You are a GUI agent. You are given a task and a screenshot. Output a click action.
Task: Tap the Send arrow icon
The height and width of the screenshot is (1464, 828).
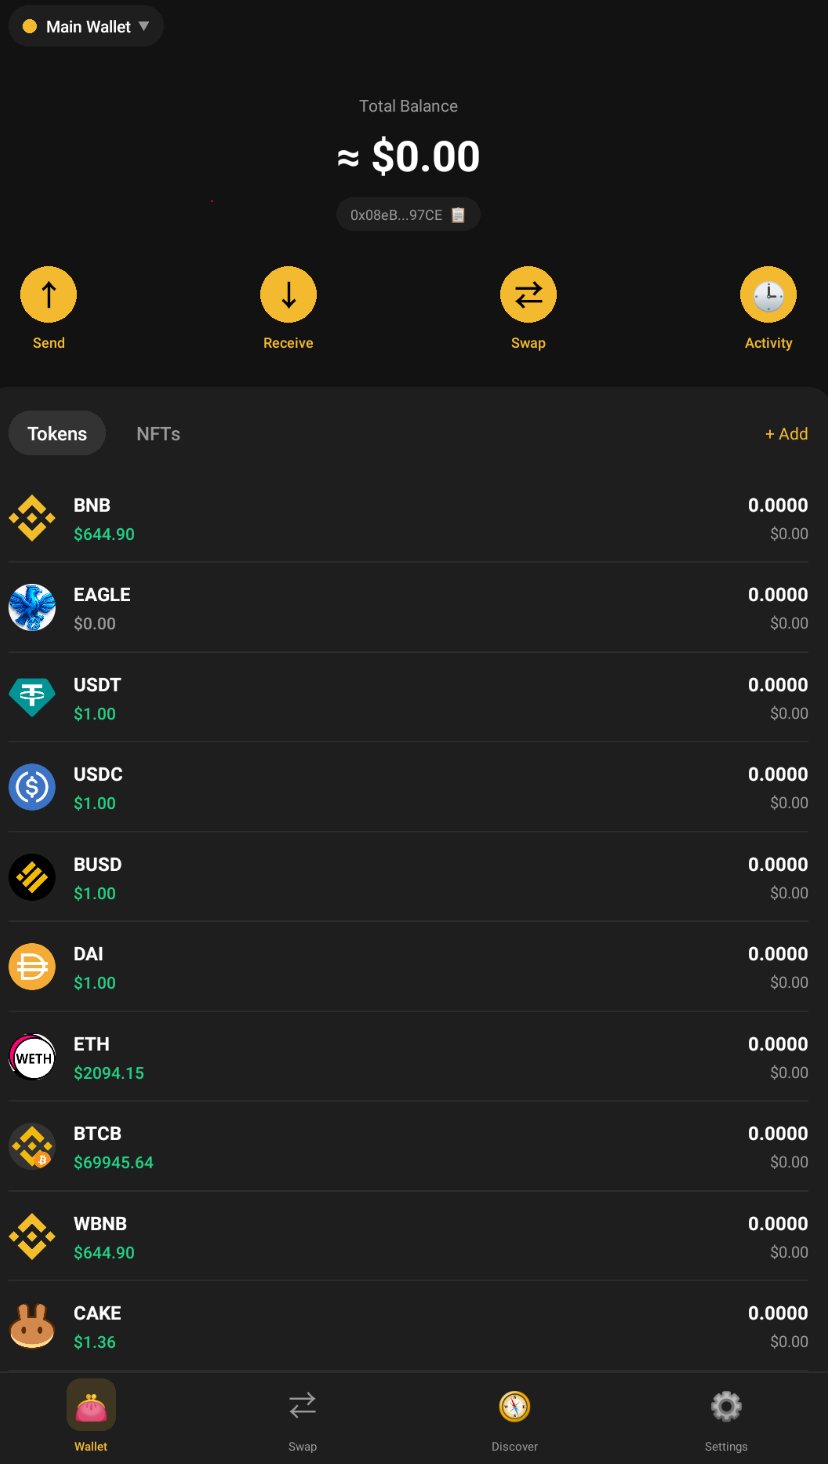pos(48,295)
